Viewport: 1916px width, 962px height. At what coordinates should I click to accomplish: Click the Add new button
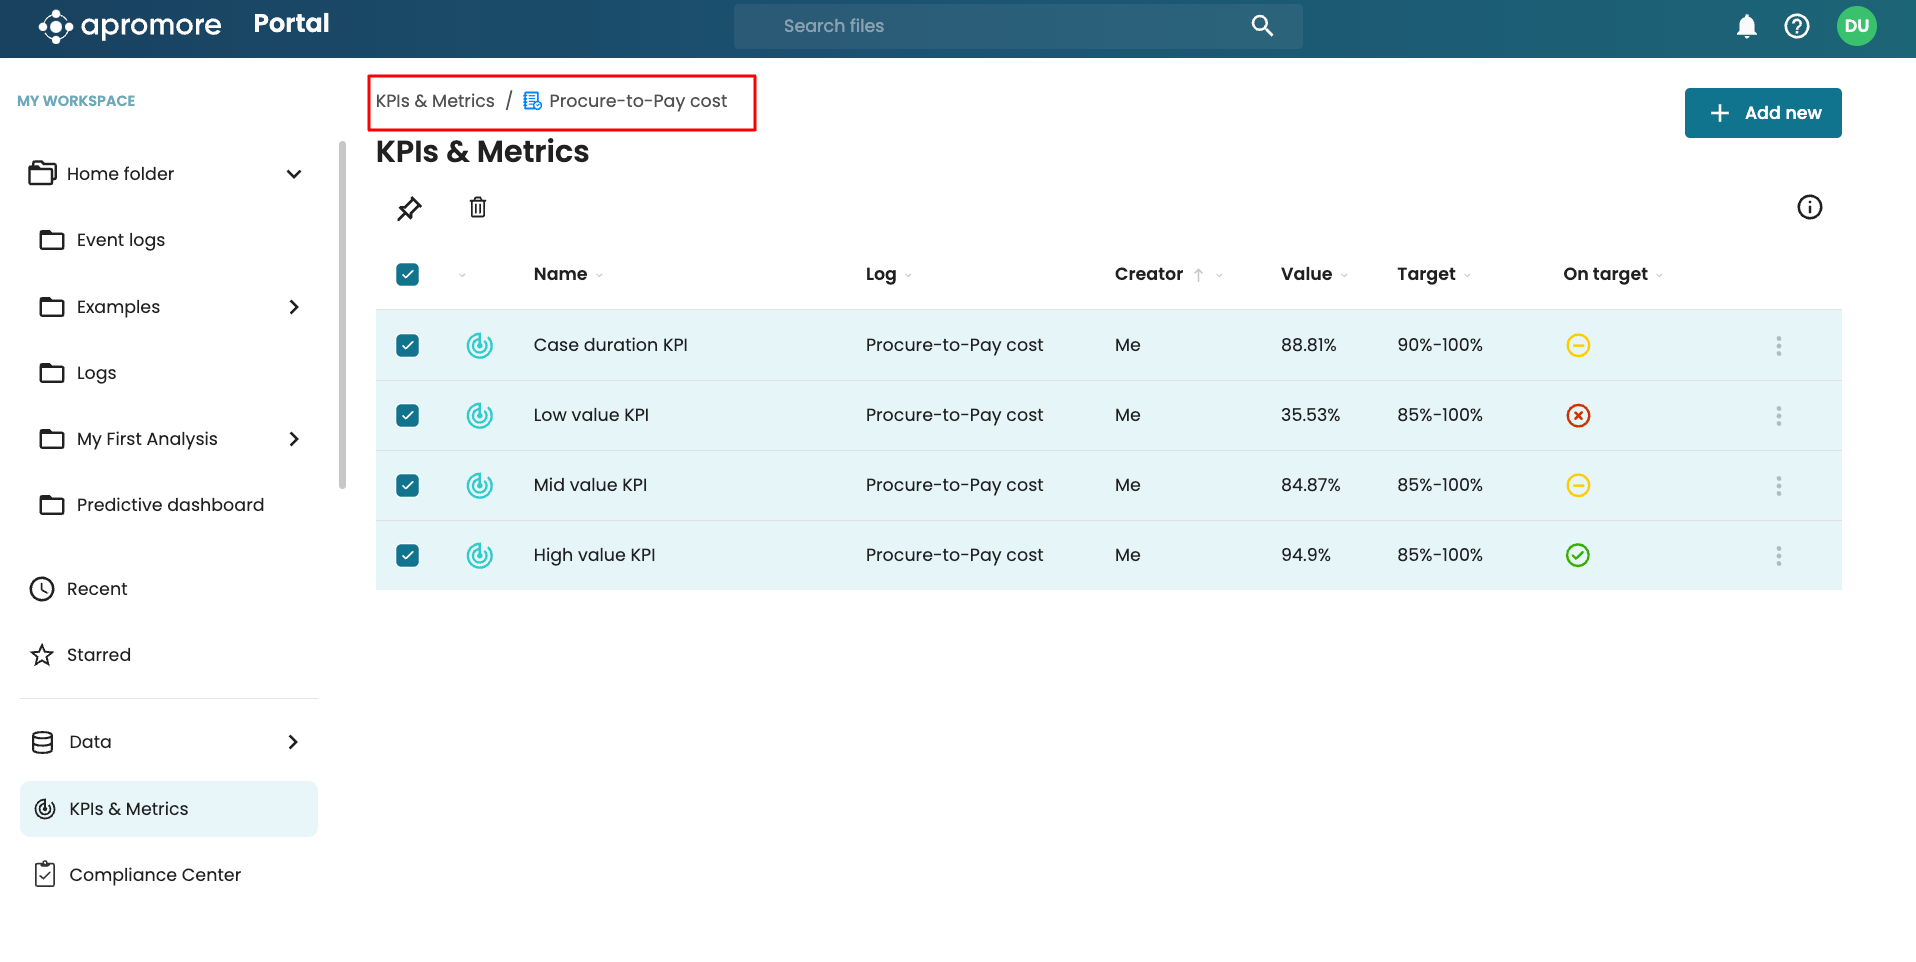(1762, 113)
